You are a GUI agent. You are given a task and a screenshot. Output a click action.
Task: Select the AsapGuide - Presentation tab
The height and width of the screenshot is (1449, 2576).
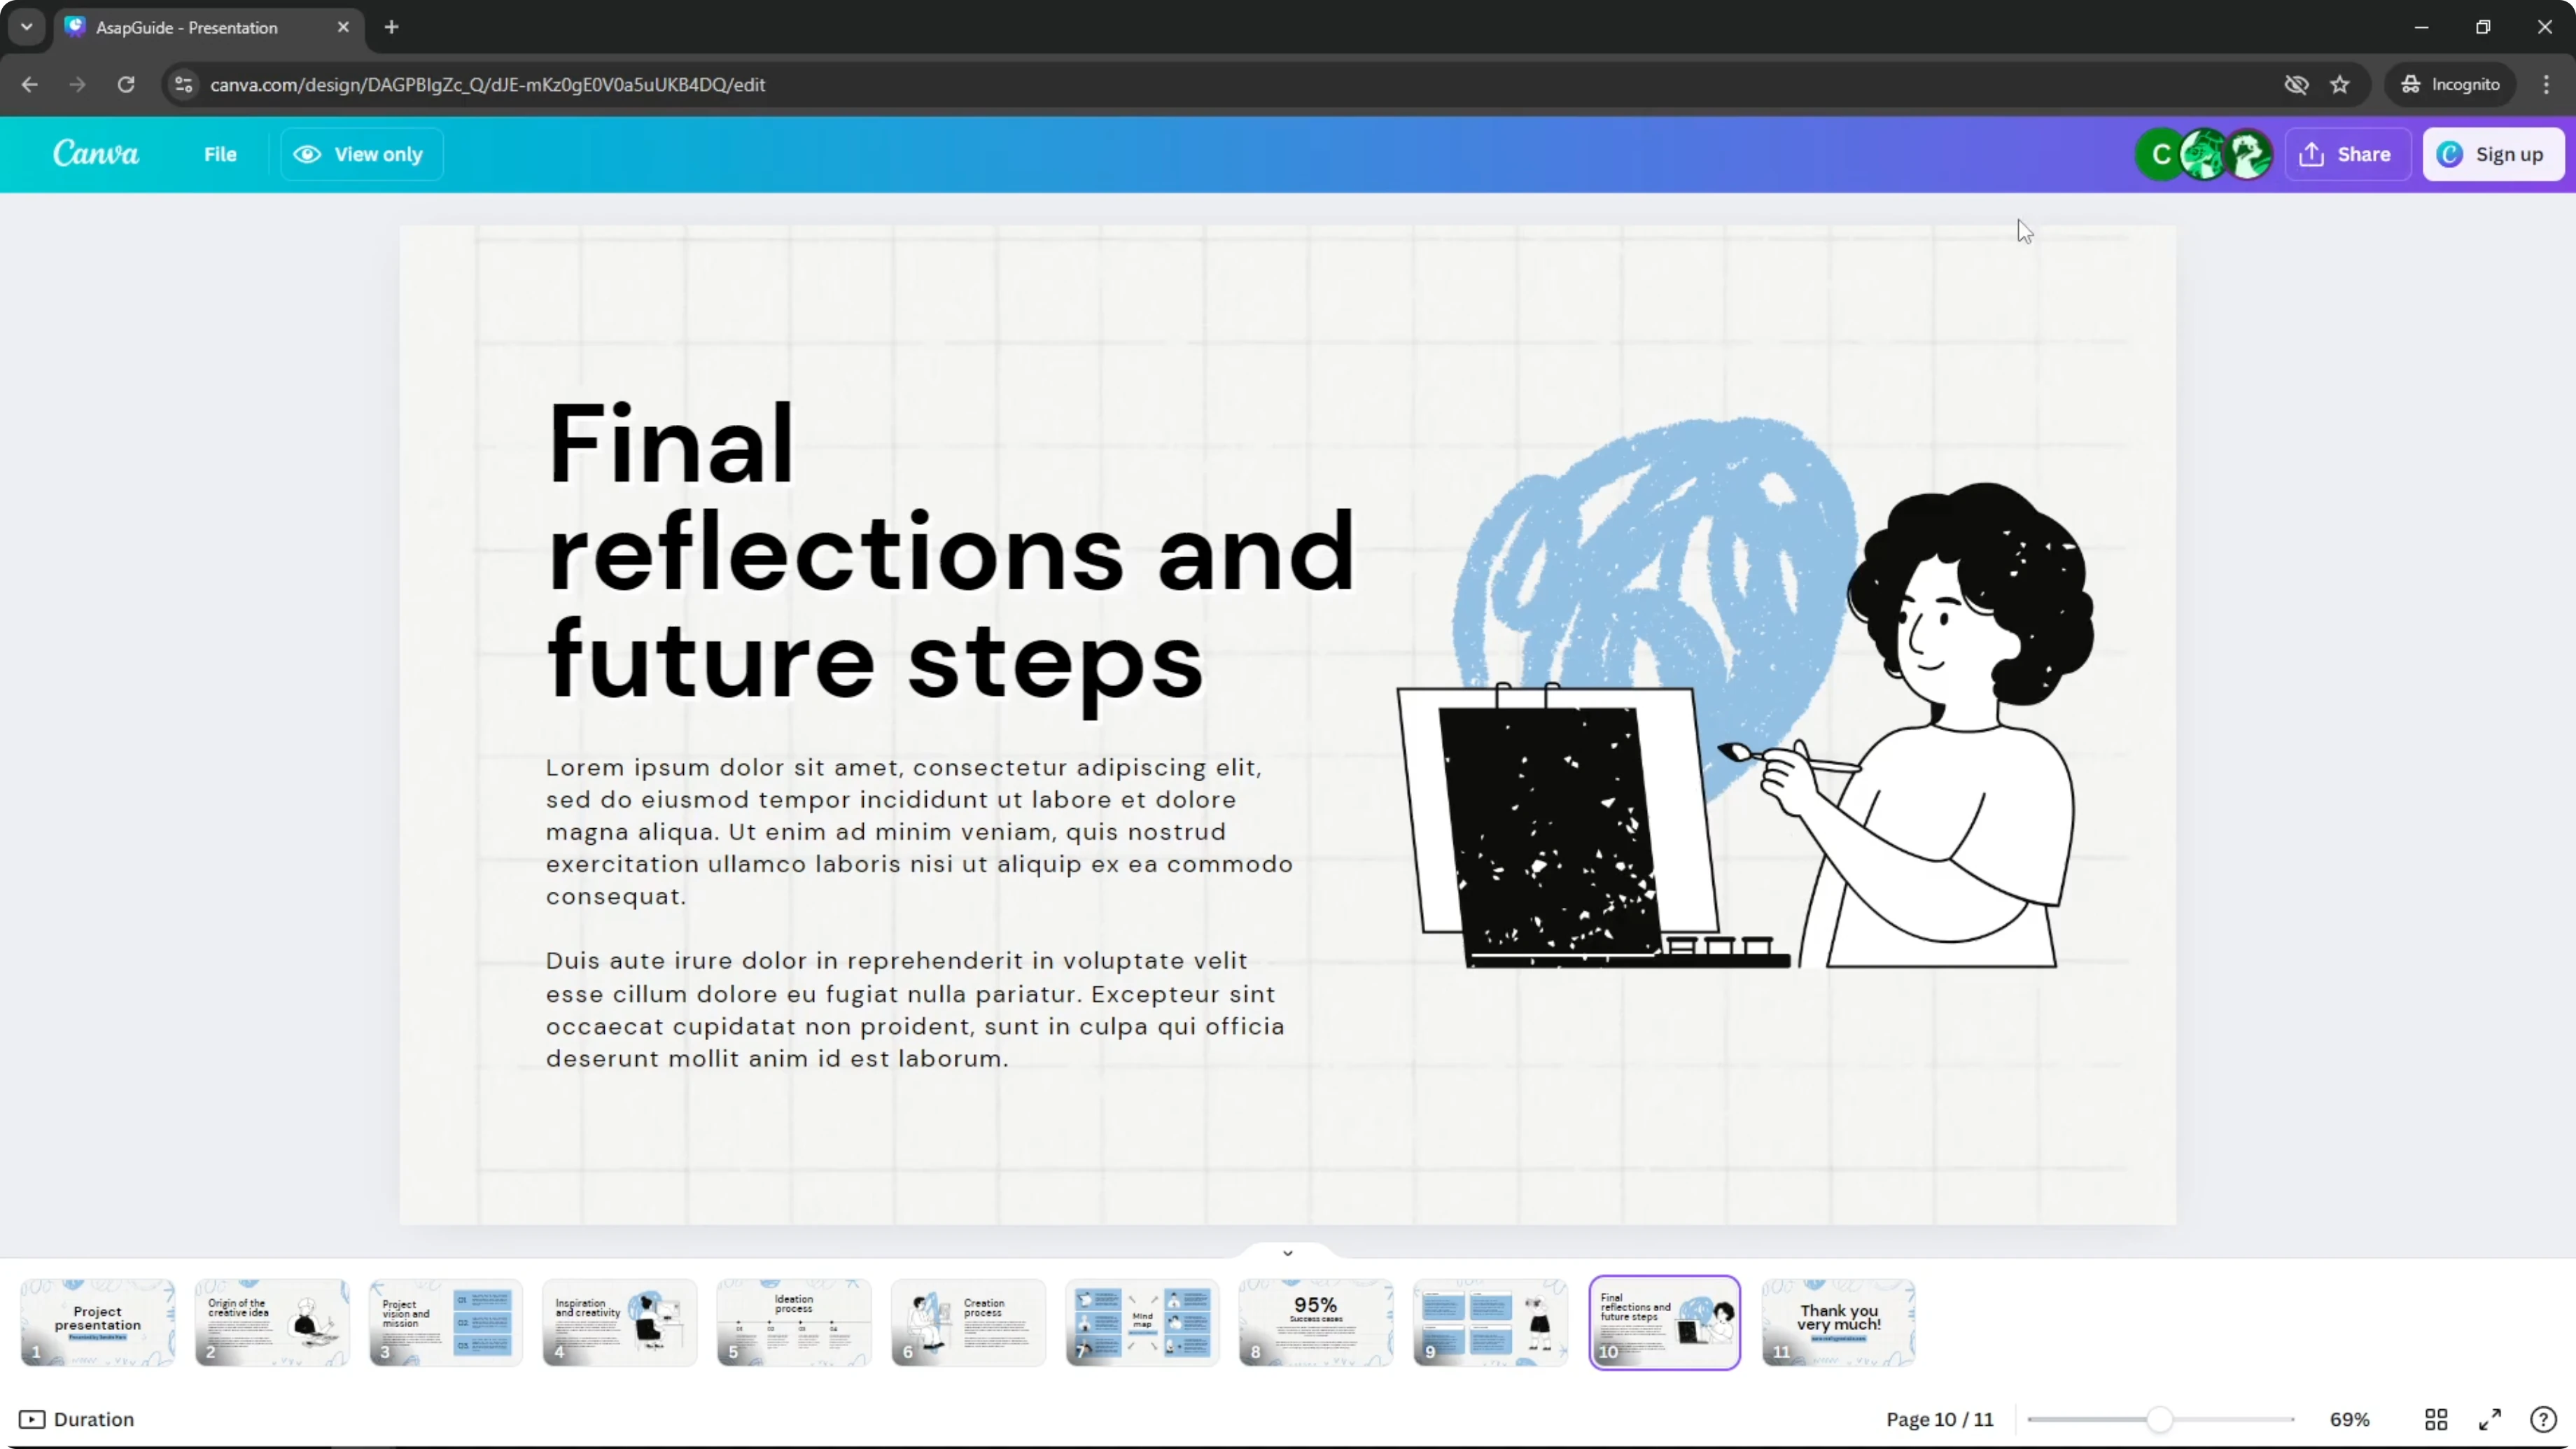coord(208,27)
